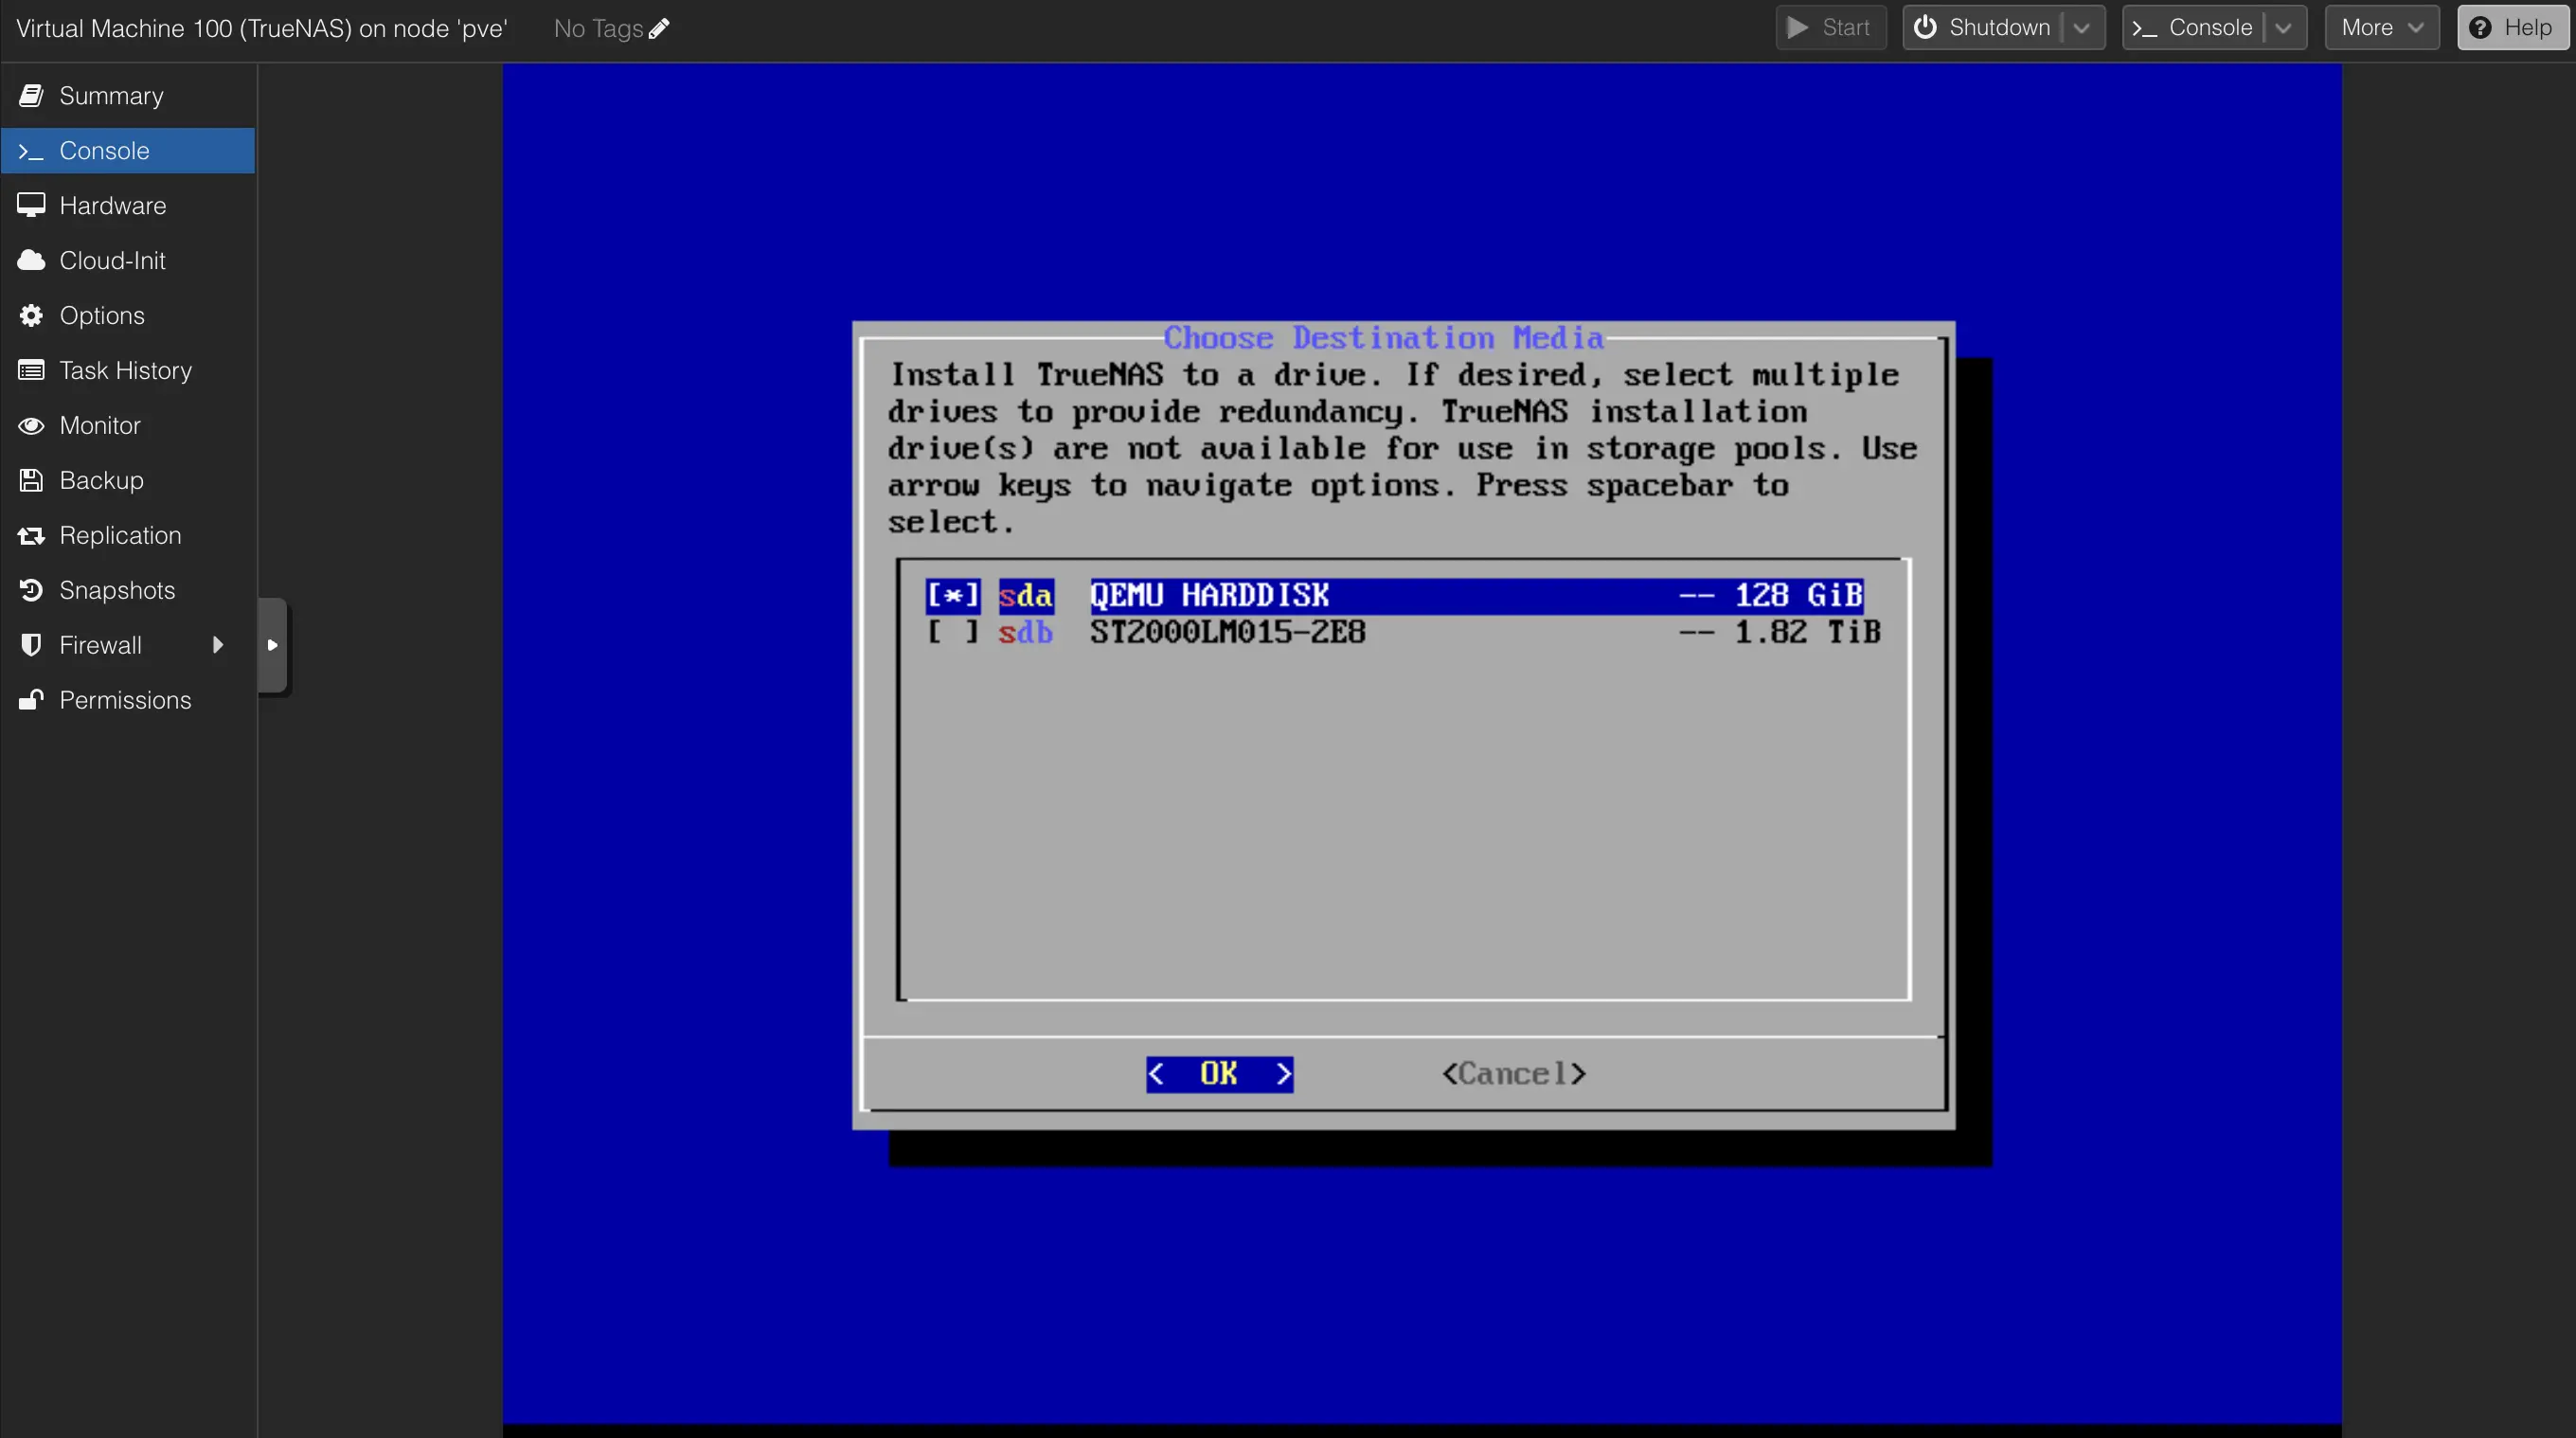Click the Task History list icon
Screen dimensions: 2576x1438
tap(31, 371)
